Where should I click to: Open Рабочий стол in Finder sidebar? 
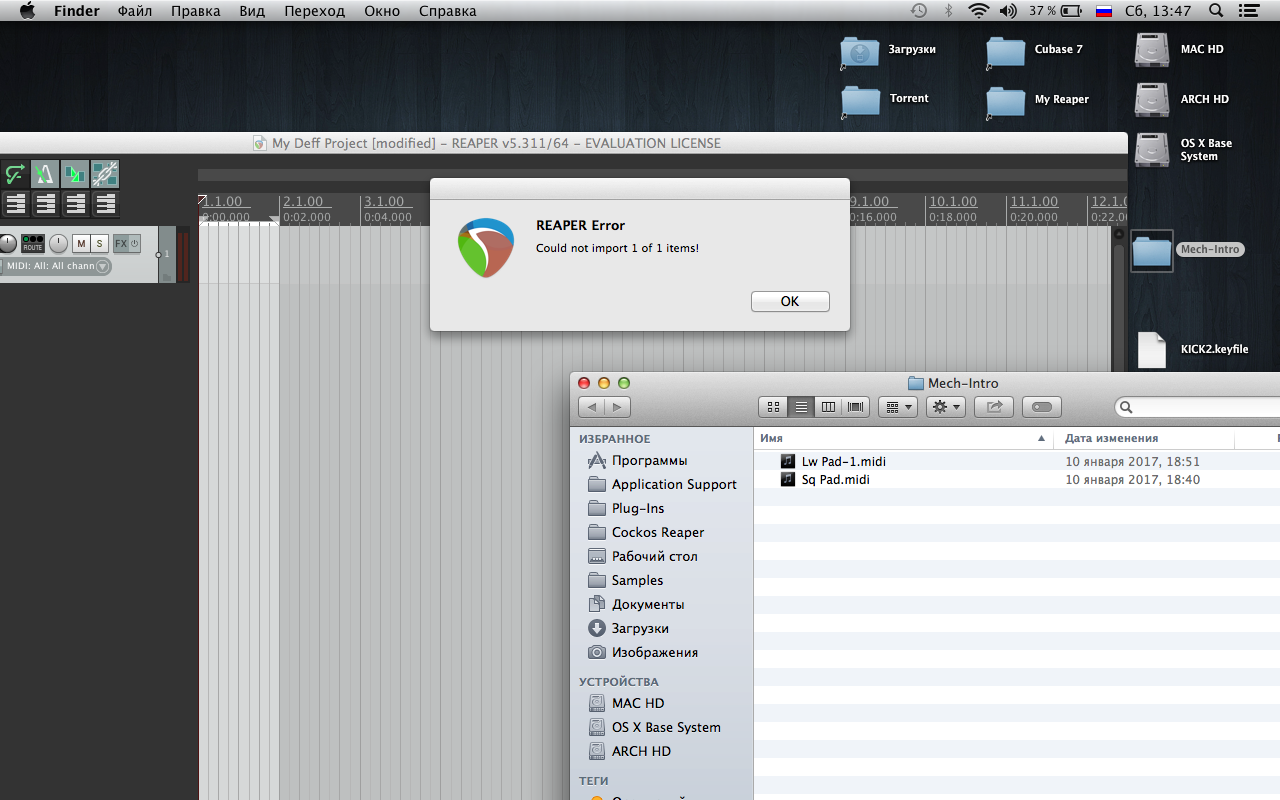(643, 556)
